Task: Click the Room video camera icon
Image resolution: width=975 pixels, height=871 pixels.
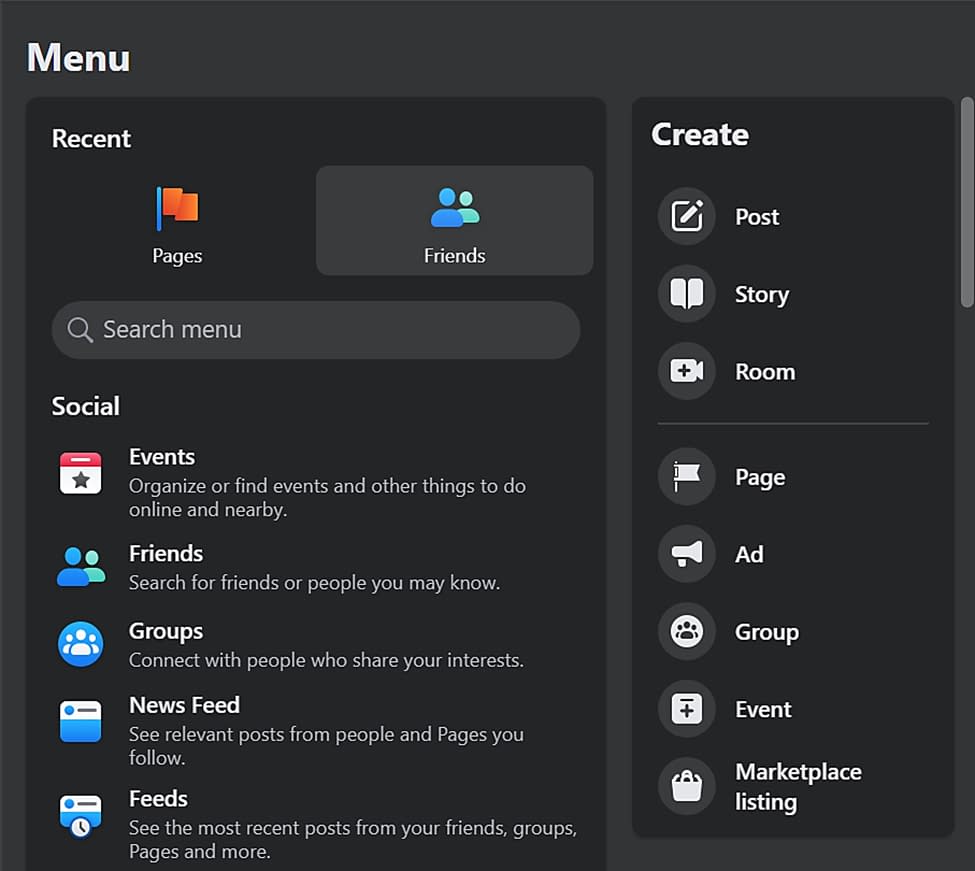Action: coord(687,371)
